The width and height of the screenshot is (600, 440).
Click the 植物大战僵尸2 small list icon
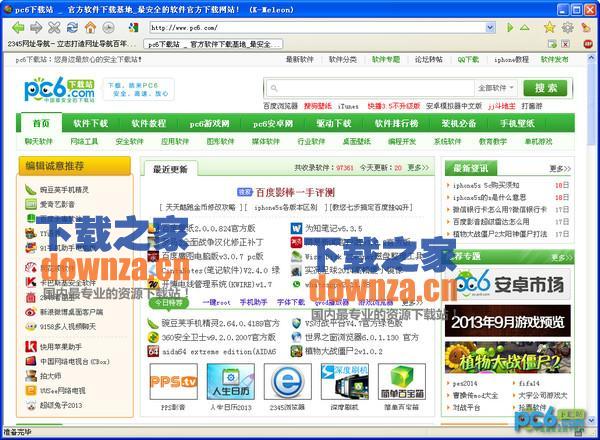(297, 351)
